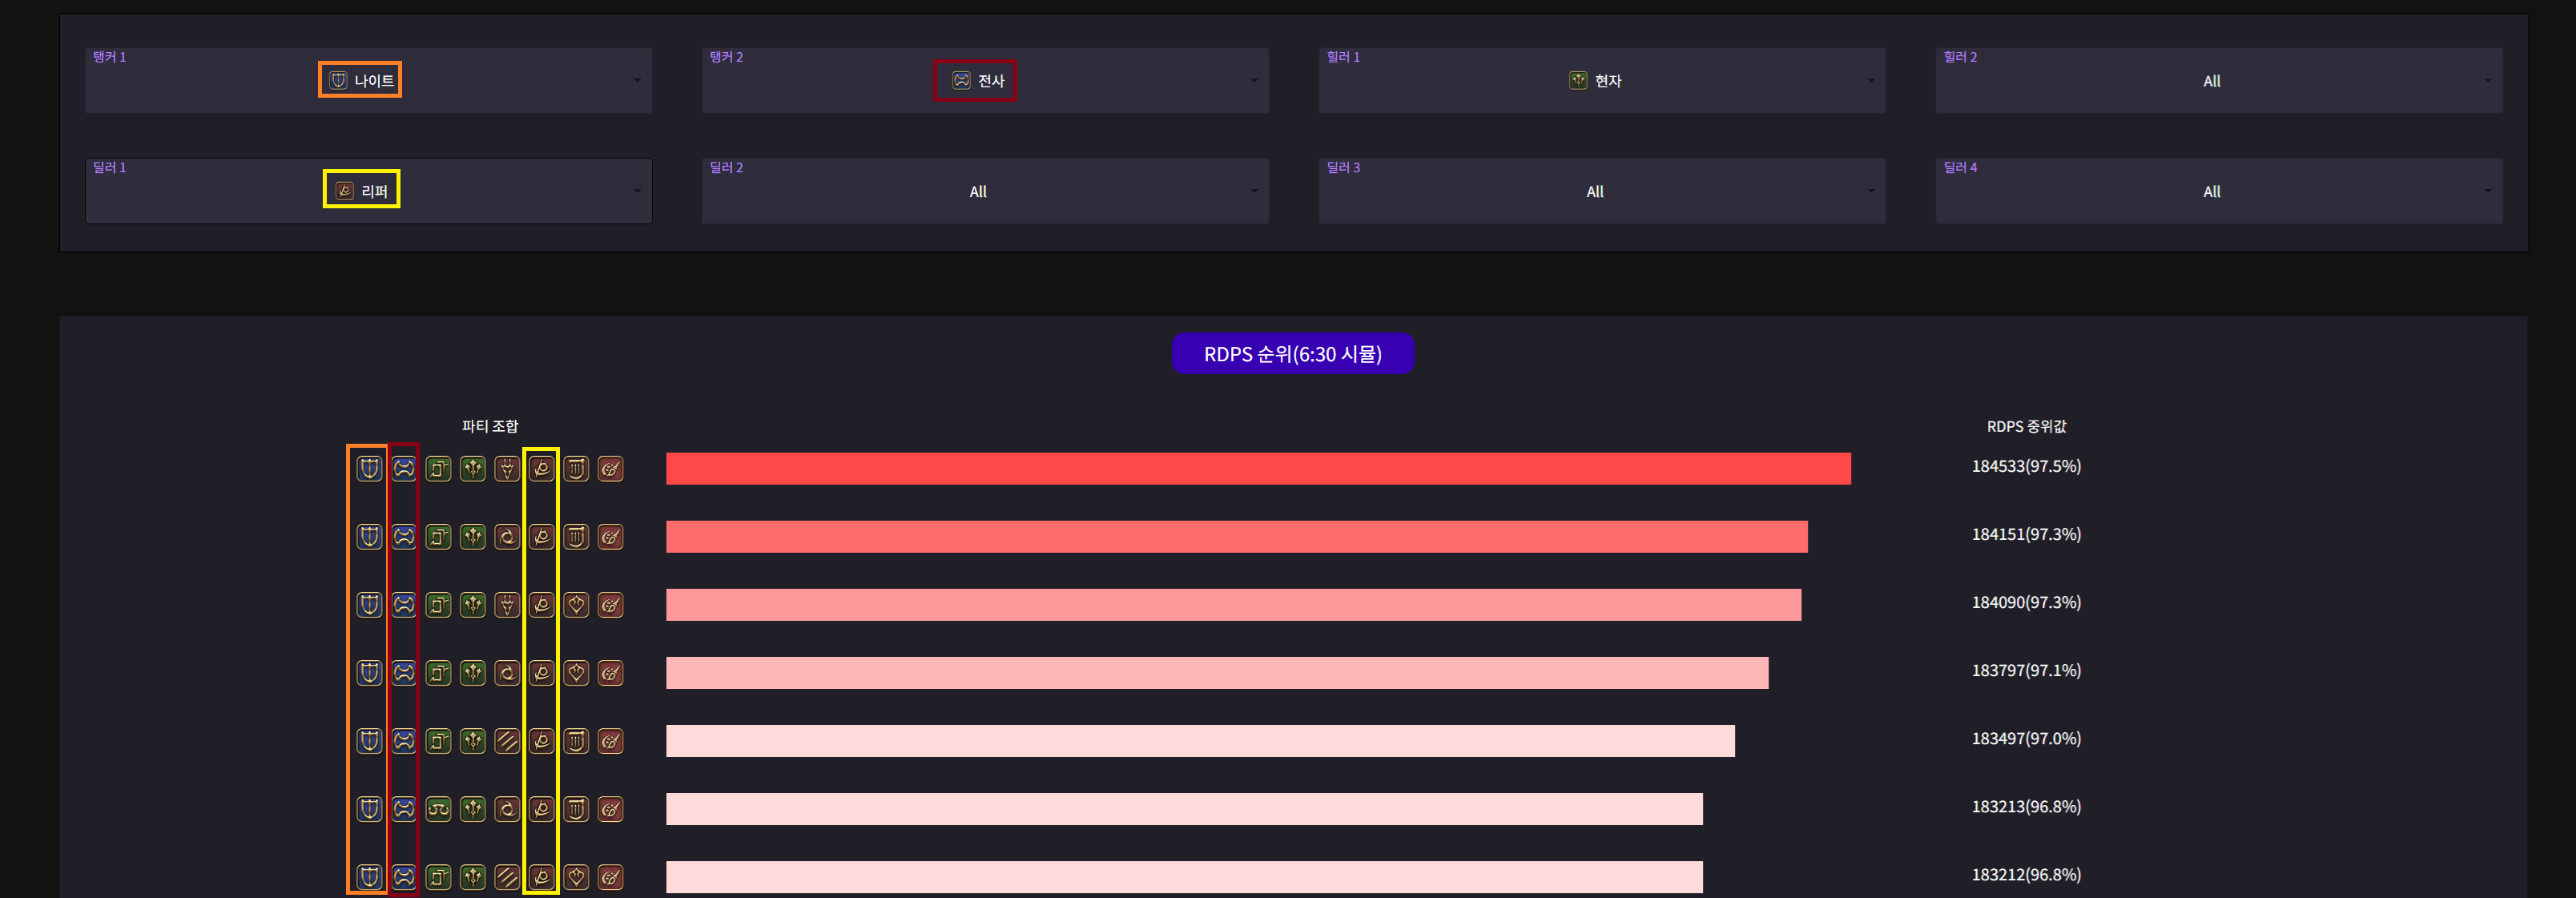Click Samurai icon in the 183497 row
Viewport: 2576px width, 898px height.
tap(507, 740)
